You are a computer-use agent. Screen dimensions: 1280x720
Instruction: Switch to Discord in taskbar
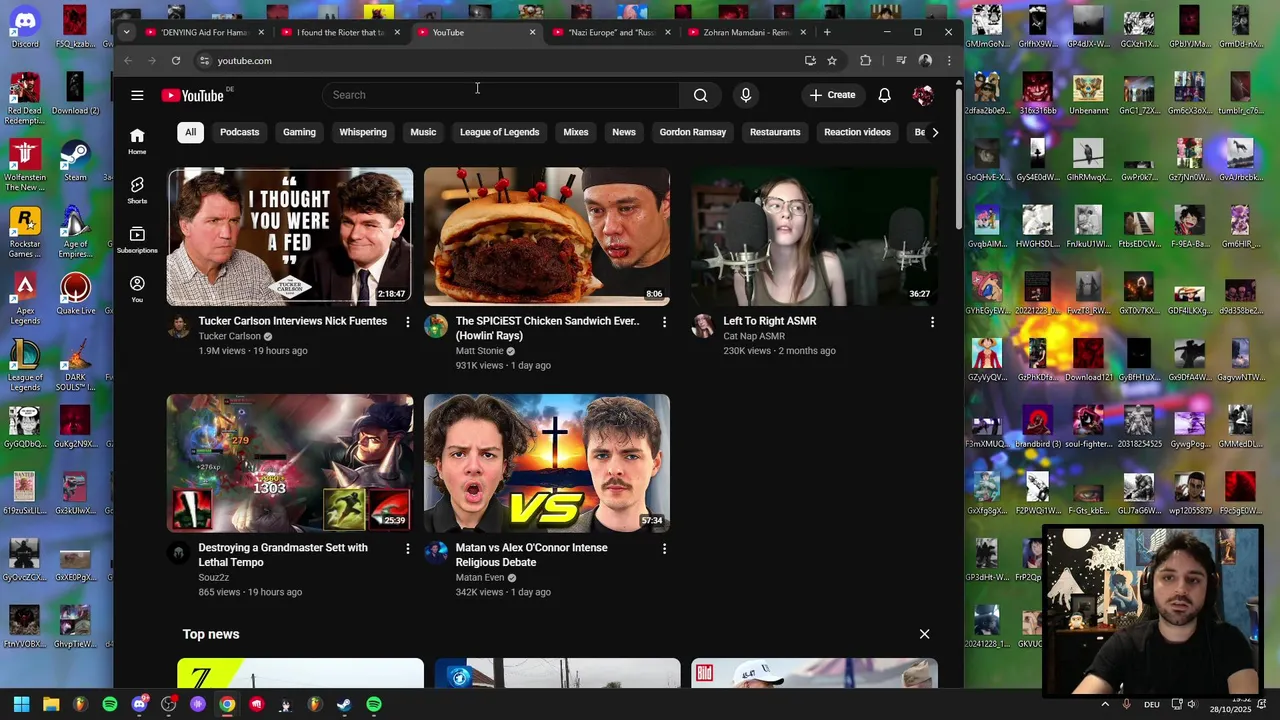139,704
